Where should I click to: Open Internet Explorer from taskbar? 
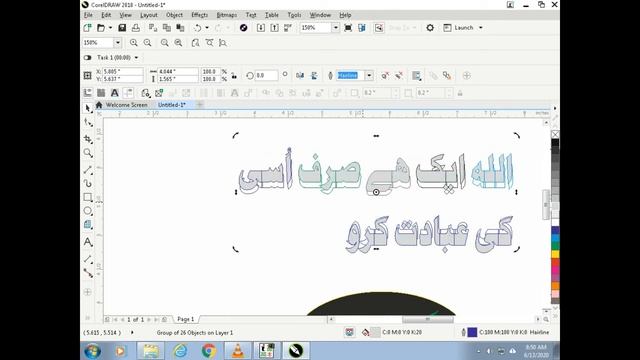(180, 351)
